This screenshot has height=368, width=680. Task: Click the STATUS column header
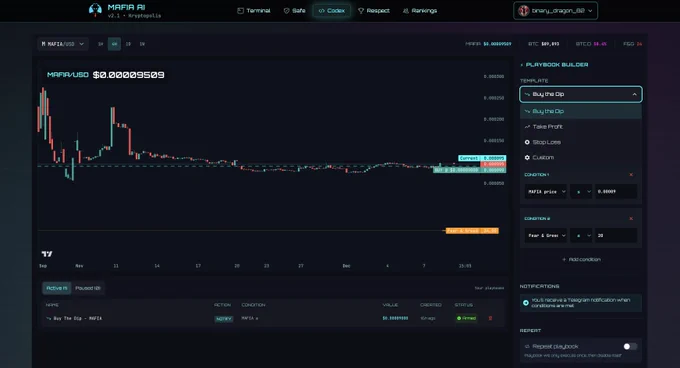pyautogui.click(x=464, y=305)
